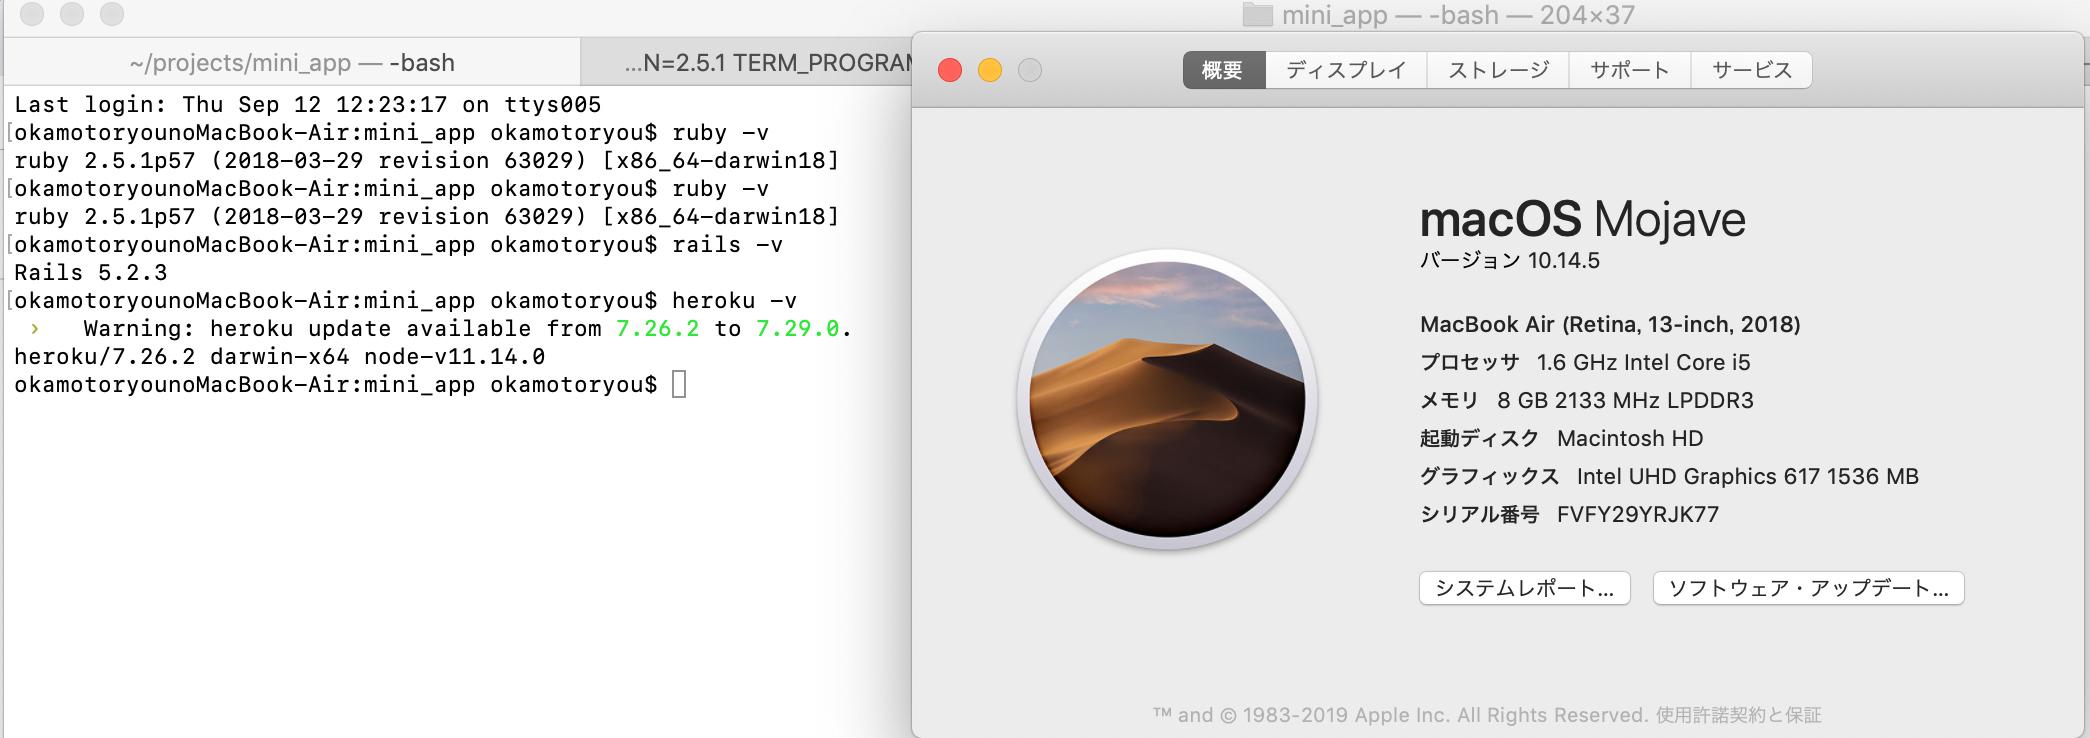This screenshot has height=738, width=2090.
Task: Open the ディスプレイ tab
Action: (1346, 70)
